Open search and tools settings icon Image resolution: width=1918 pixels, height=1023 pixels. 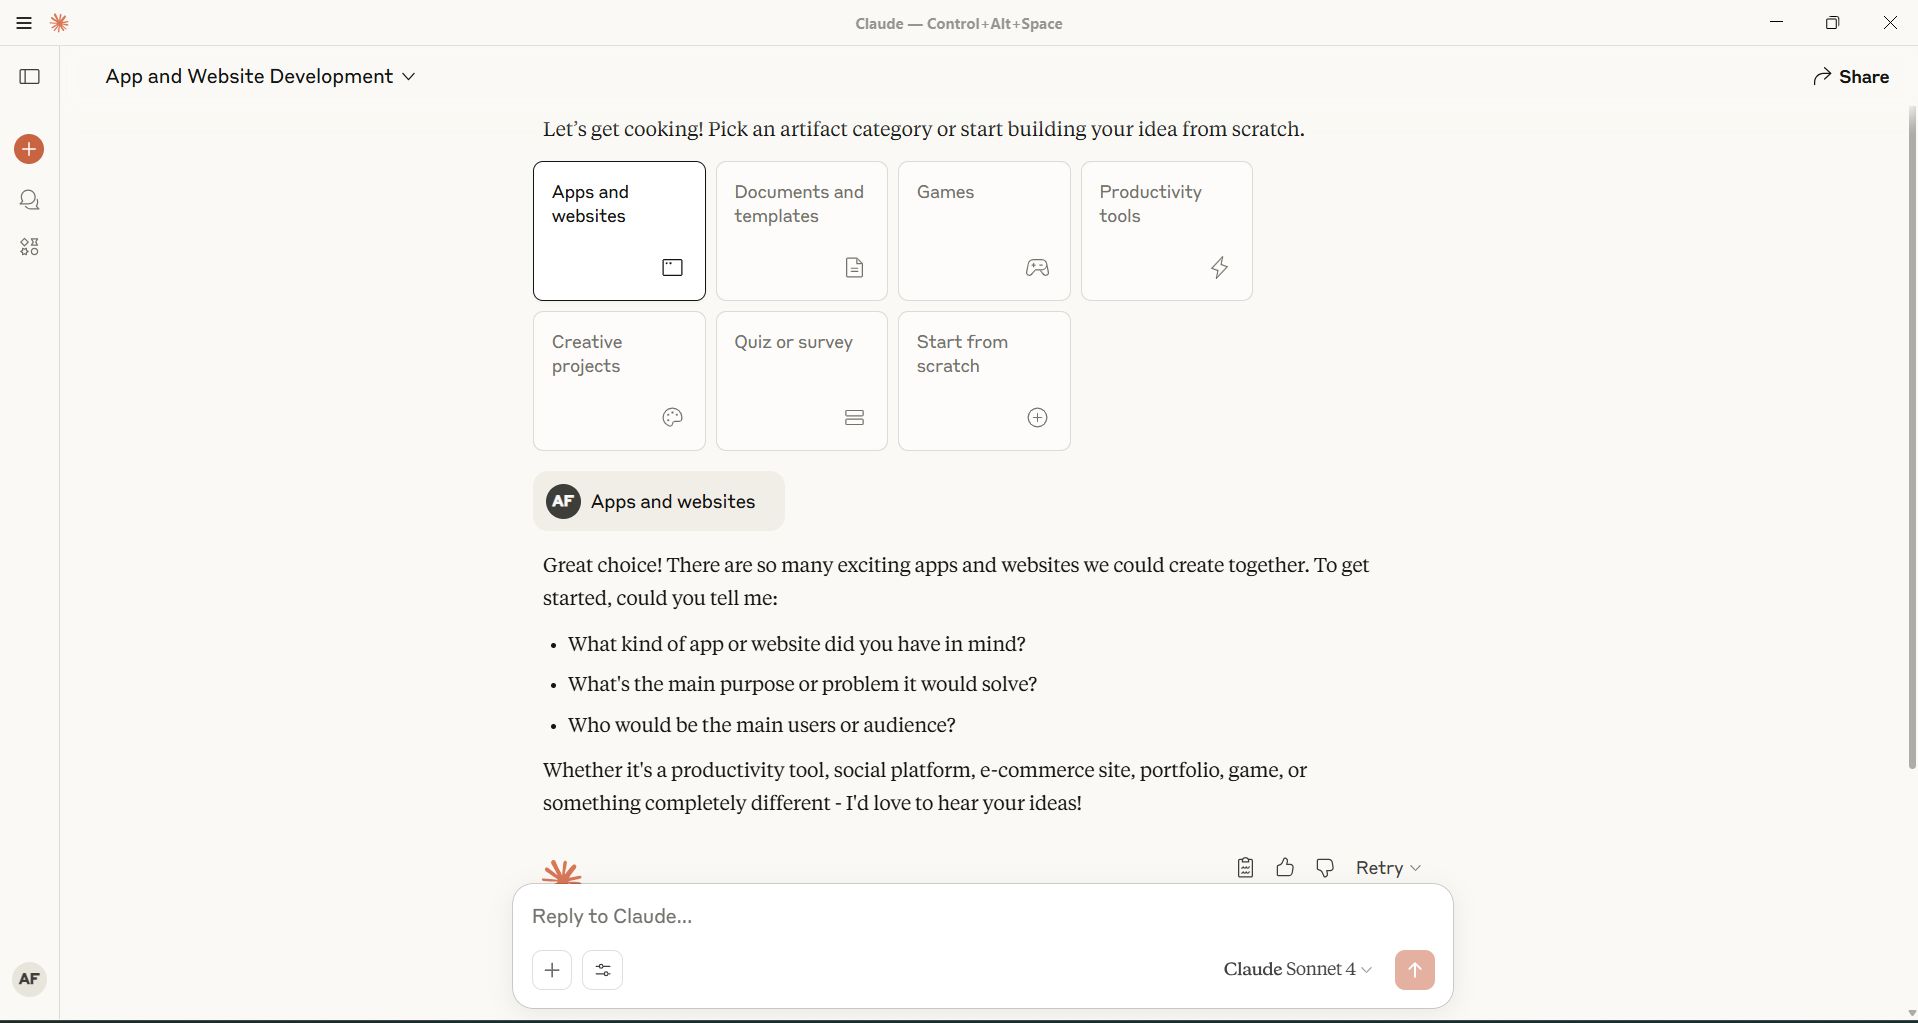[603, 969]
